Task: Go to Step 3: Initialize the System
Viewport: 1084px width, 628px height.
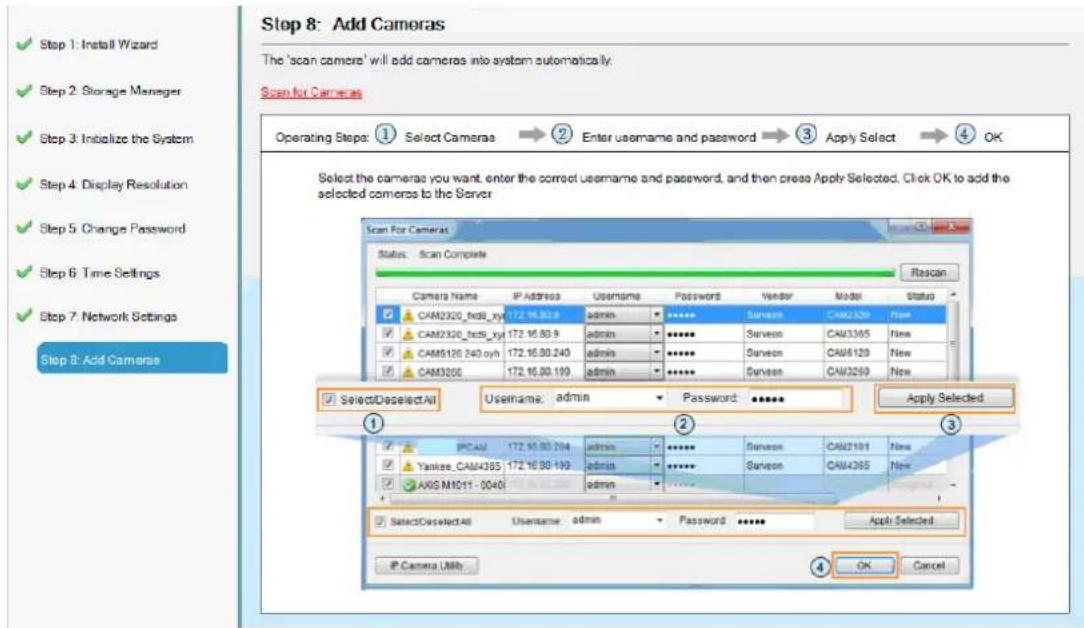Action: pyautogui.click(x=116, y=138)
